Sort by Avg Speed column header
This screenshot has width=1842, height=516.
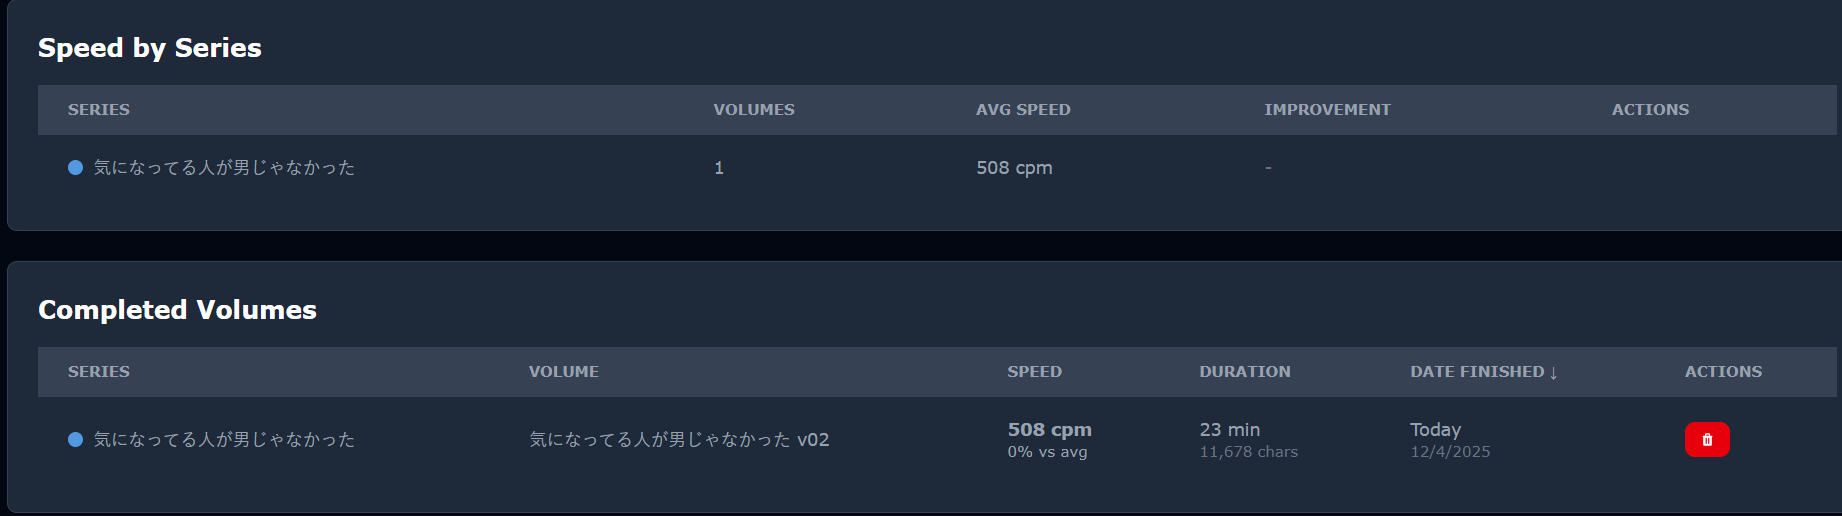click(x=1022, y=110)
